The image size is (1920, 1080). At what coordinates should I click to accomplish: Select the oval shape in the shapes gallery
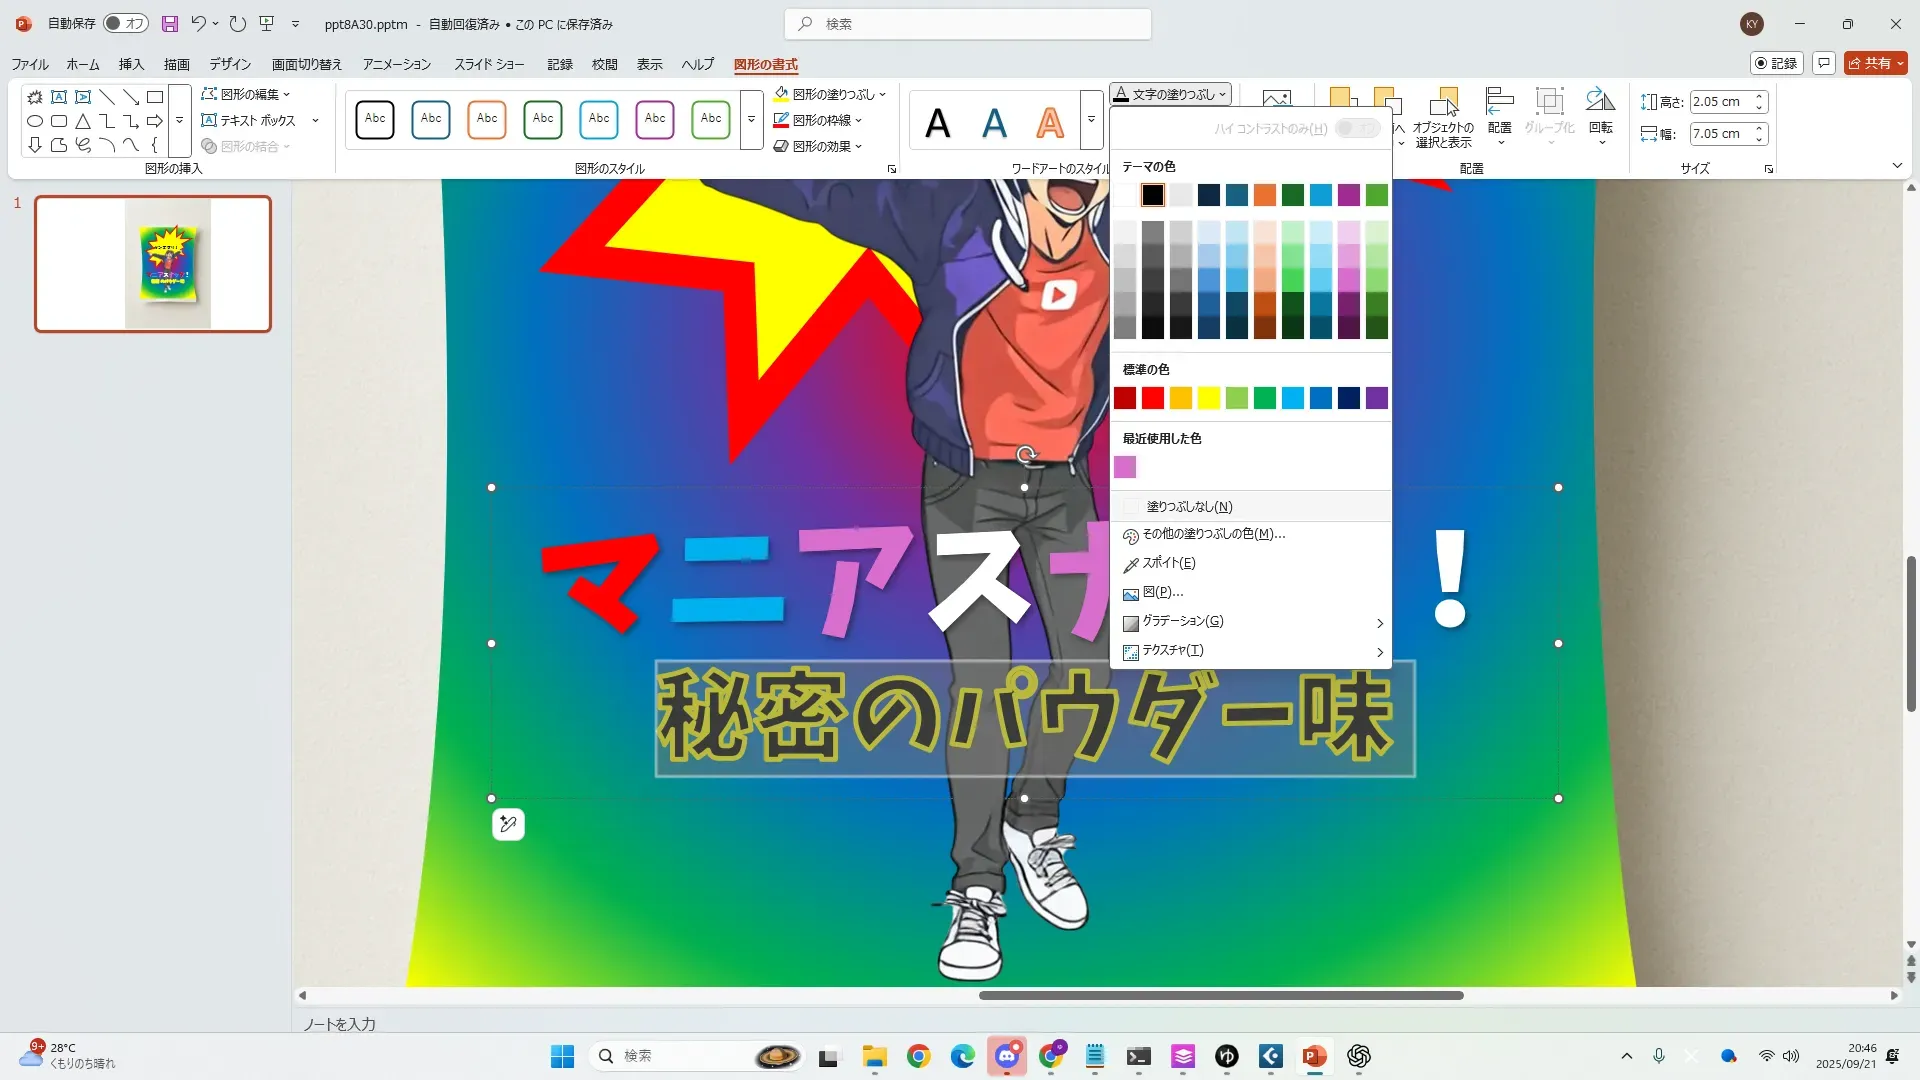tap(35, 121)
